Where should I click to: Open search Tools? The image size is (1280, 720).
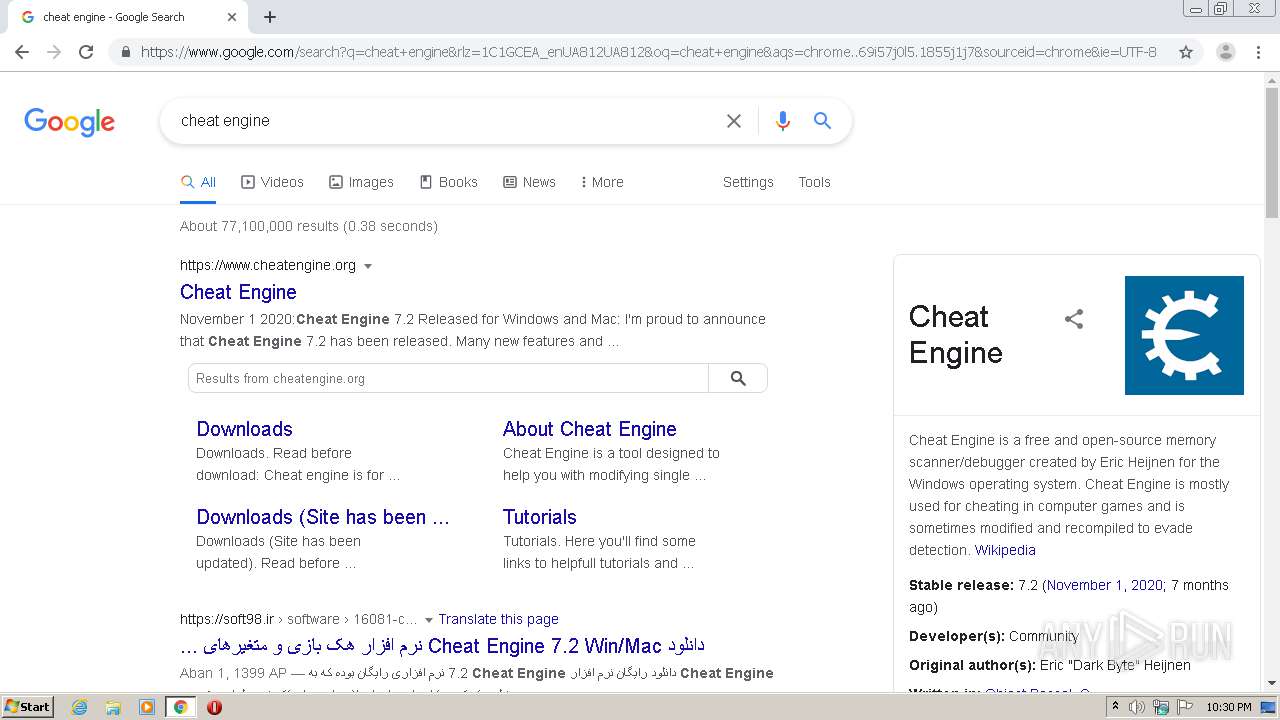(814, 182)
